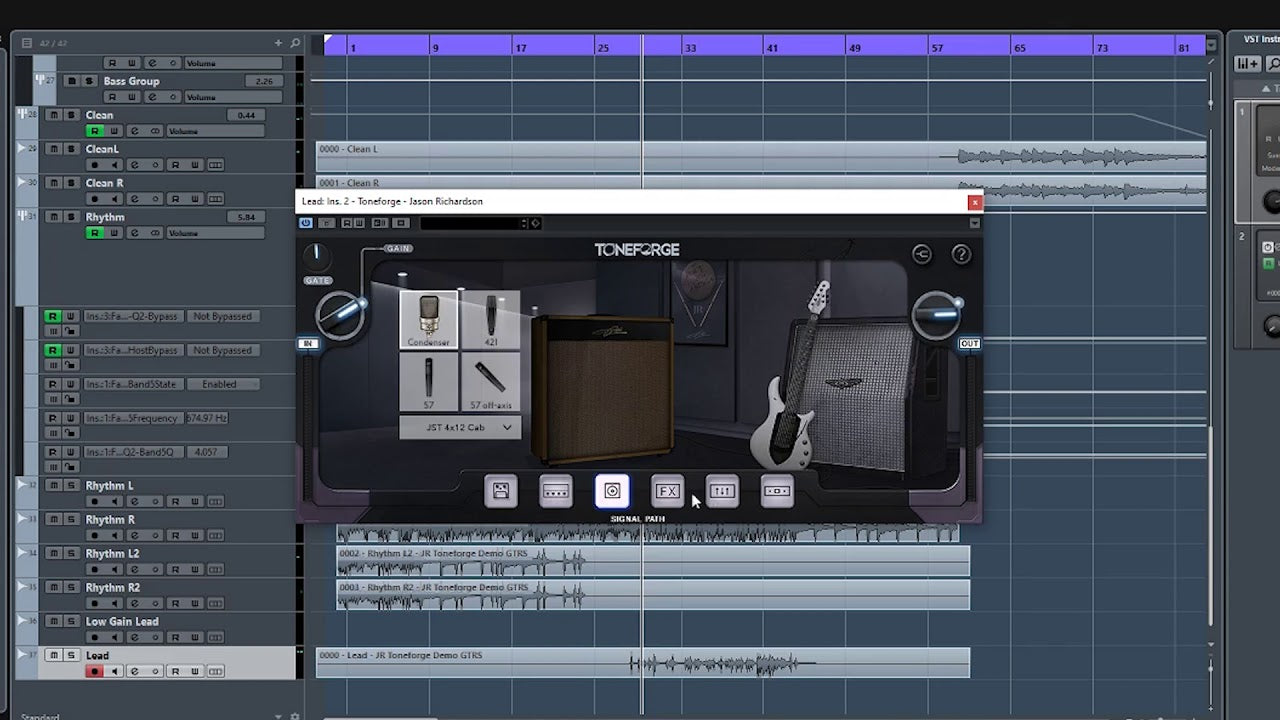Select the Bass Group track name

tap(131, 81)
